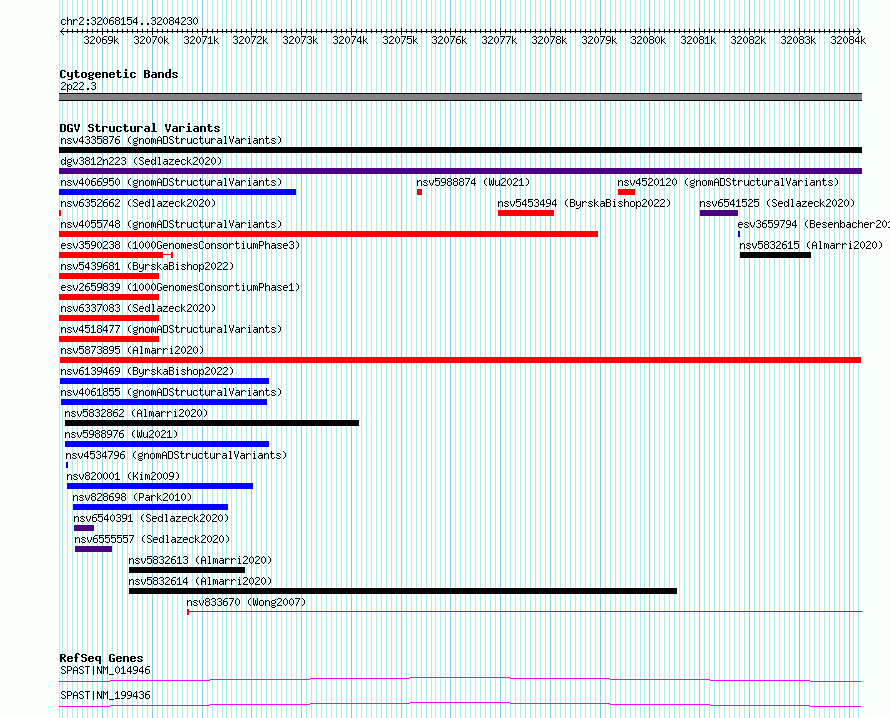Click the nsv828698 (Park2010) label
Image resolution: width=890 pixels, height=718 pixels.
tap(132, 497)
